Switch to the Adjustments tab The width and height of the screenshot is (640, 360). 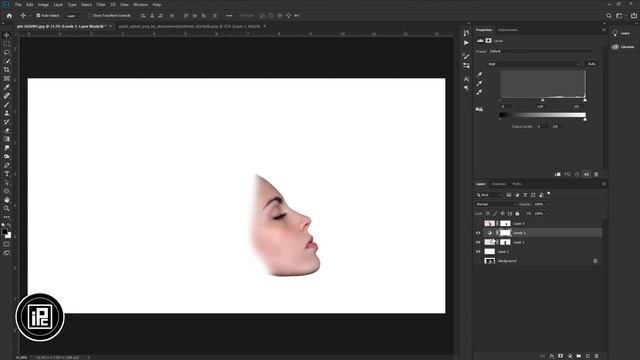pyautogui.click(x=508, y=30)
